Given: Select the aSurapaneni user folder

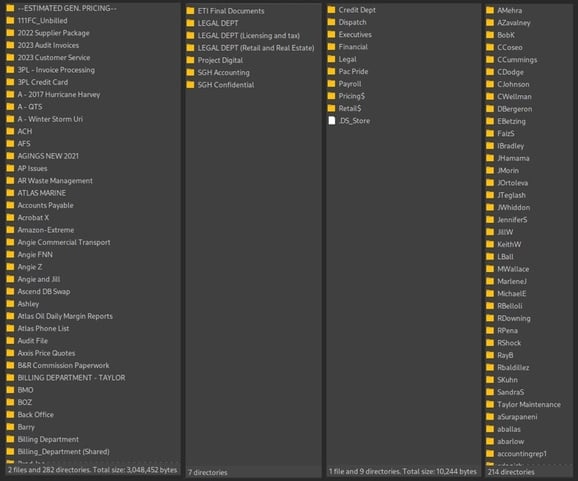Looking at the screenshot, I should click(517, 416).
